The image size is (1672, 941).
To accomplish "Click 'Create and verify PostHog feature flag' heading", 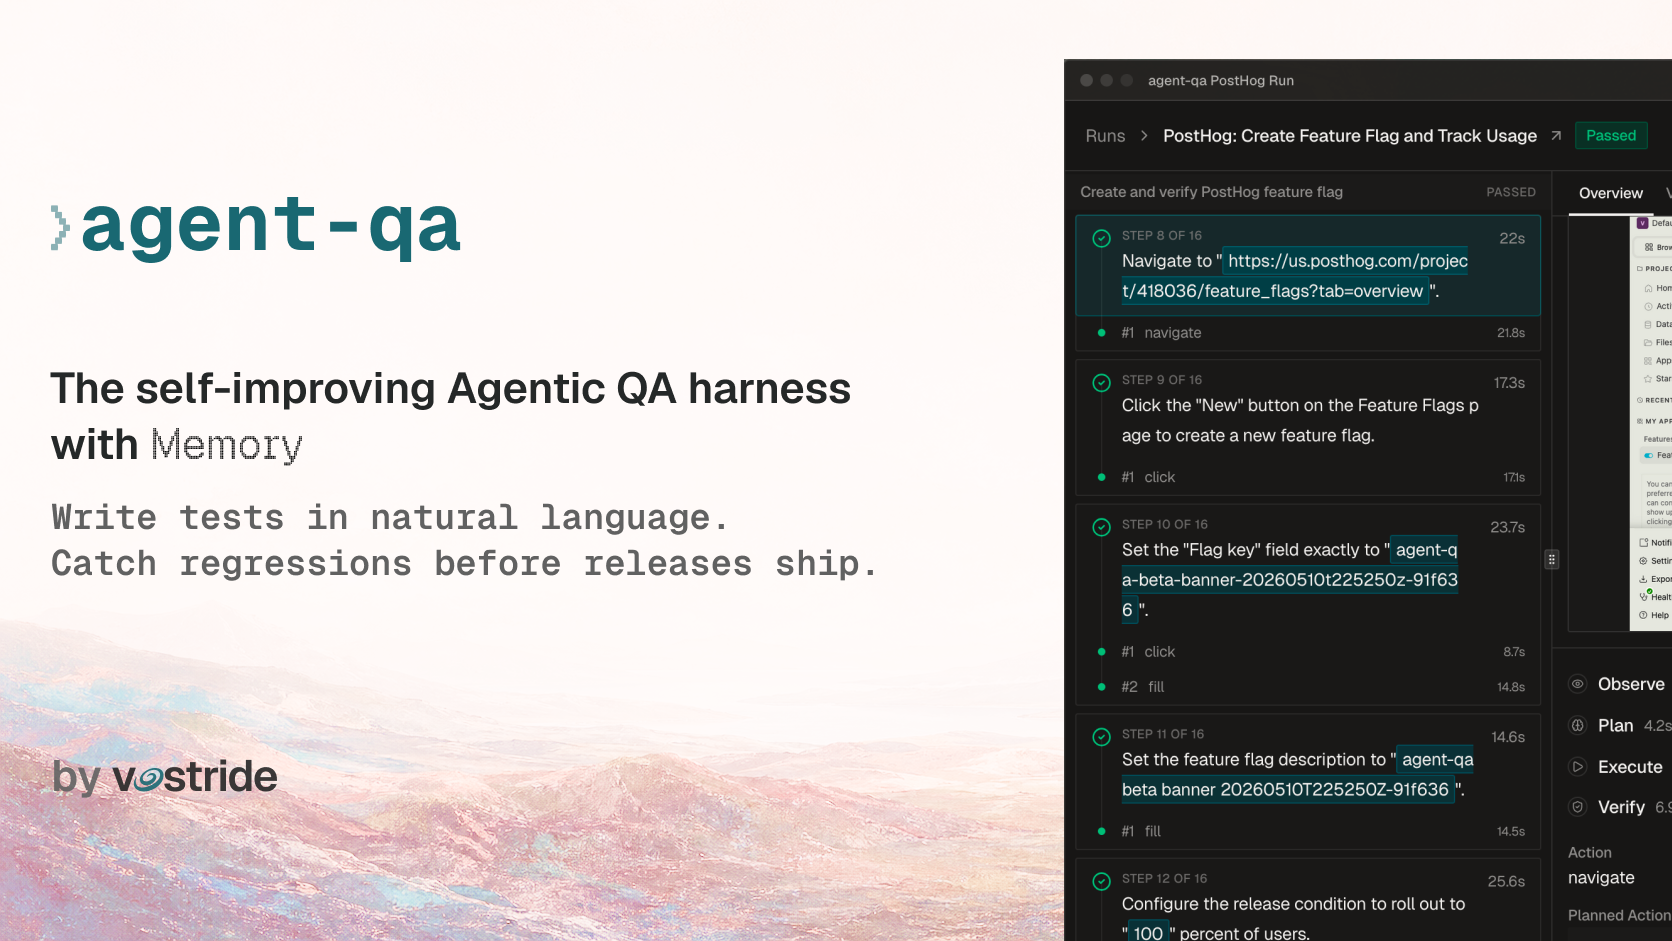I will [1211, 192].
